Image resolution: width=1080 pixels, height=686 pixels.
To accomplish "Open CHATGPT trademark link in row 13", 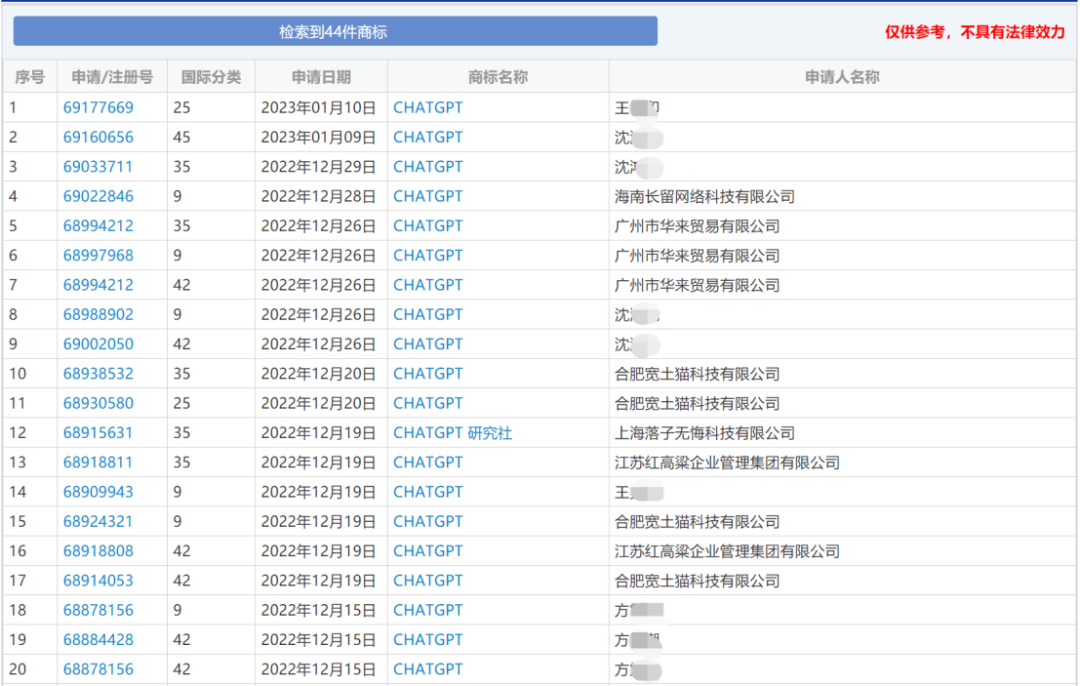I will coord(428,464).
